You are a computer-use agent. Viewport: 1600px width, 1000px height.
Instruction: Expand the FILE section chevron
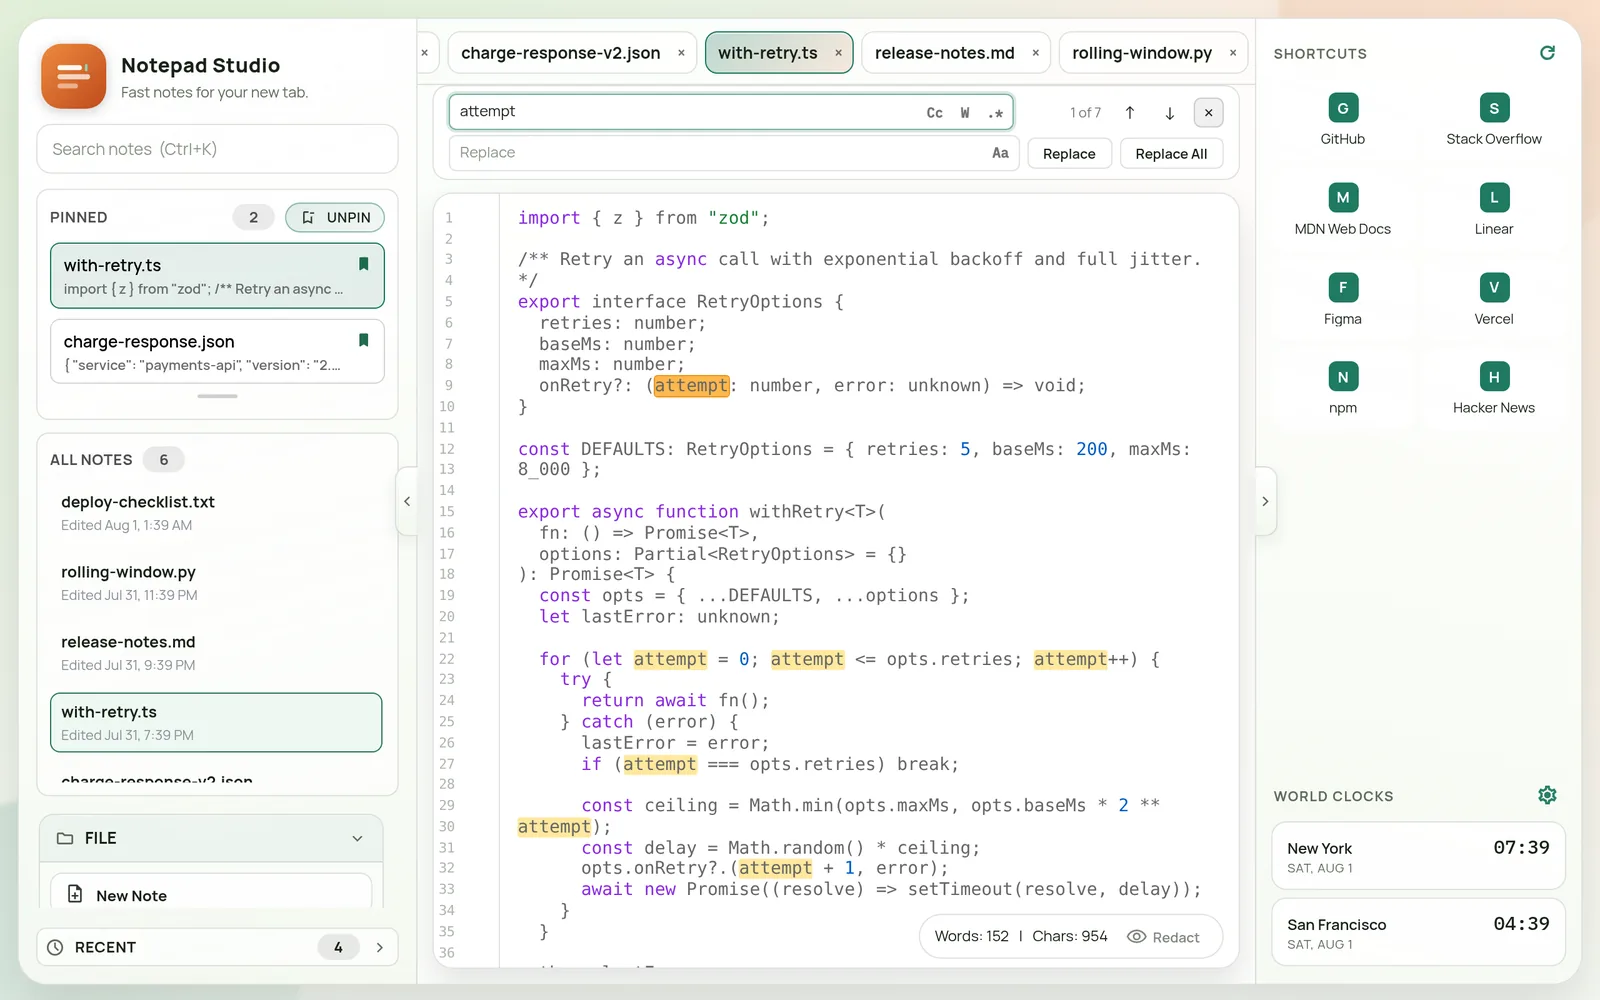pos(357,838)
